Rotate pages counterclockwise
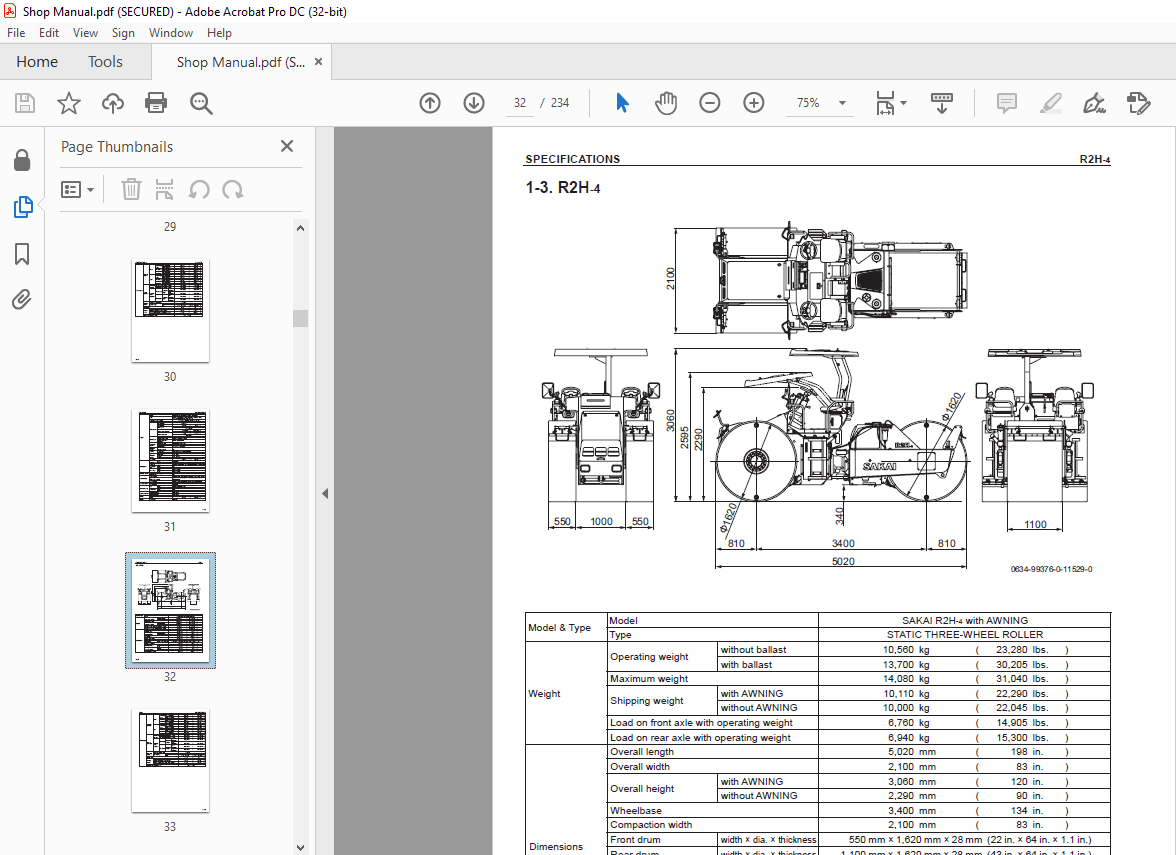1176x855 pixels. (x=199, y=189)
